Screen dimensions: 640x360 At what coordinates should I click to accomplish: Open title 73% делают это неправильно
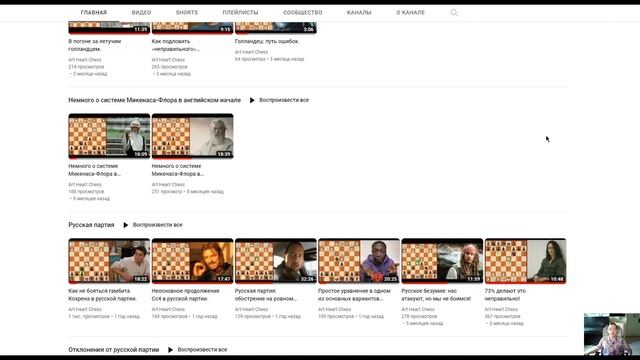coord(505,295)
